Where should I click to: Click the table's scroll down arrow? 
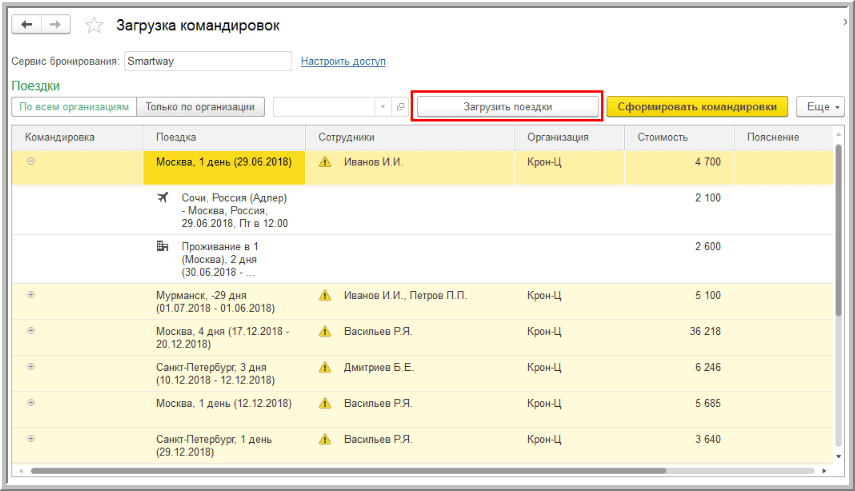point(839,457)
